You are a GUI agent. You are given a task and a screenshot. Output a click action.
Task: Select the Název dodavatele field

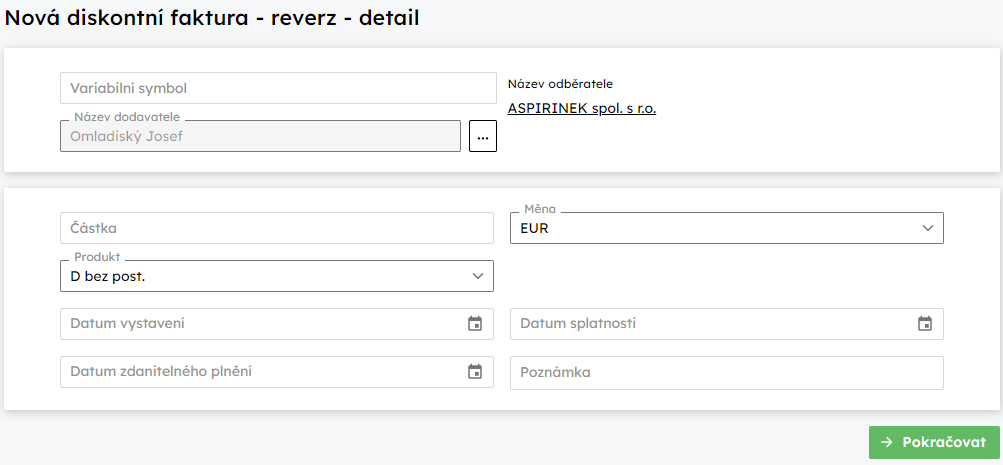pyautogui.click(x=260, y=136)
